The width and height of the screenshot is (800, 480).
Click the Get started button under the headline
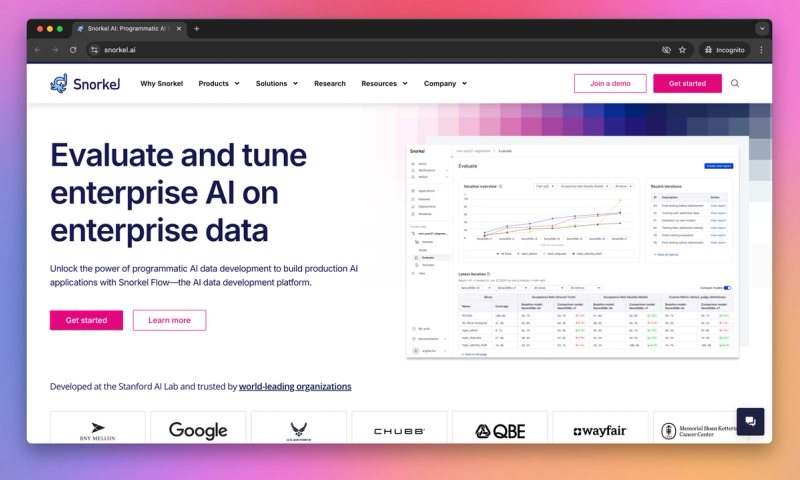pyautogui.click(x=86, y=320)
